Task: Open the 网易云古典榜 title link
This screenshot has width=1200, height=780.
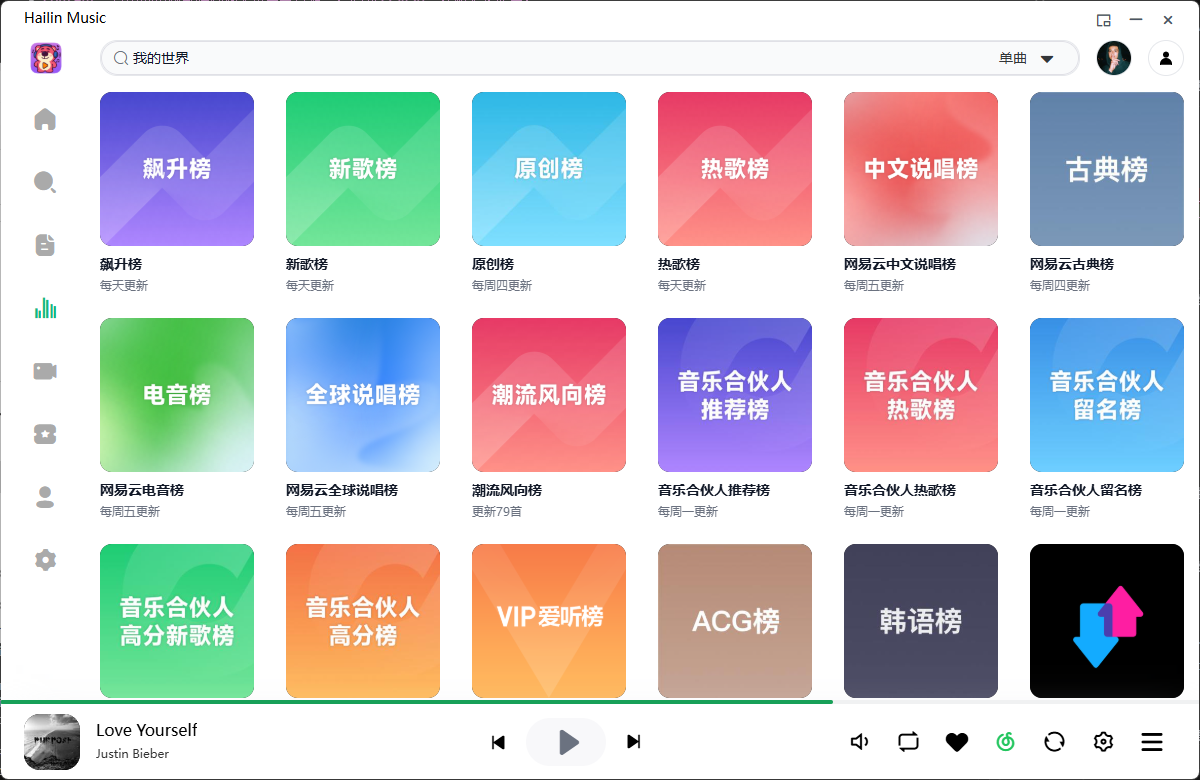Action: pos(1071,264)
